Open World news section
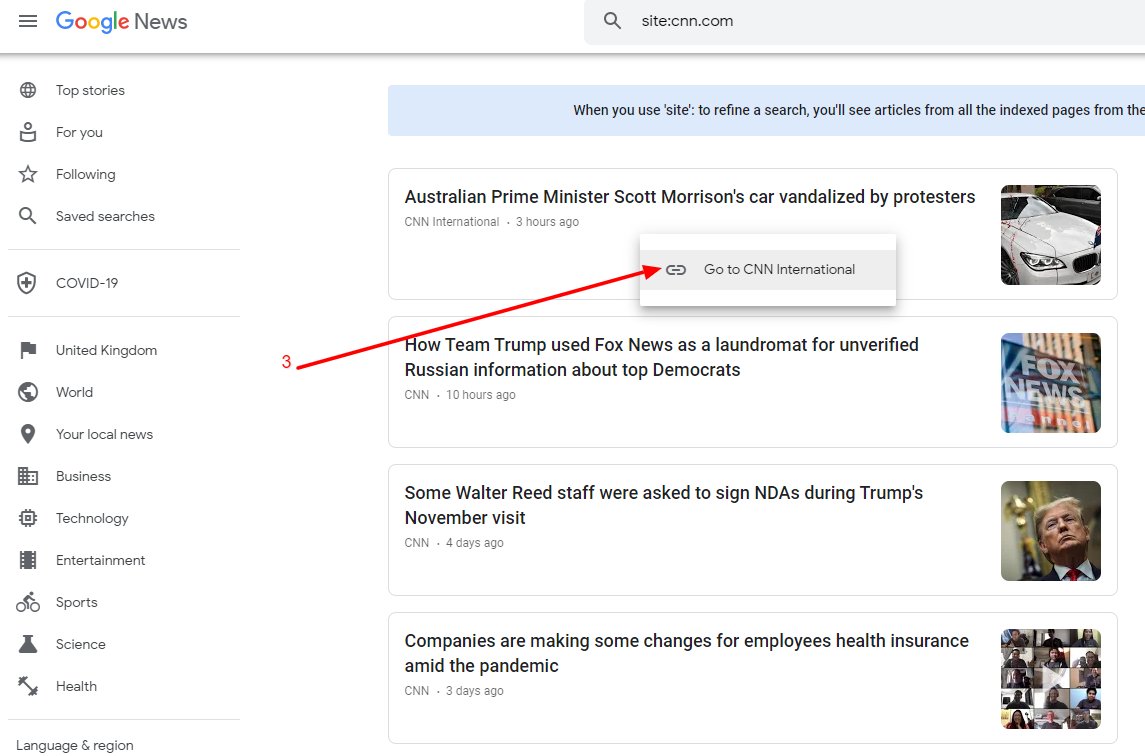Viewport: 1145px width, 756px height. [74, 392]
